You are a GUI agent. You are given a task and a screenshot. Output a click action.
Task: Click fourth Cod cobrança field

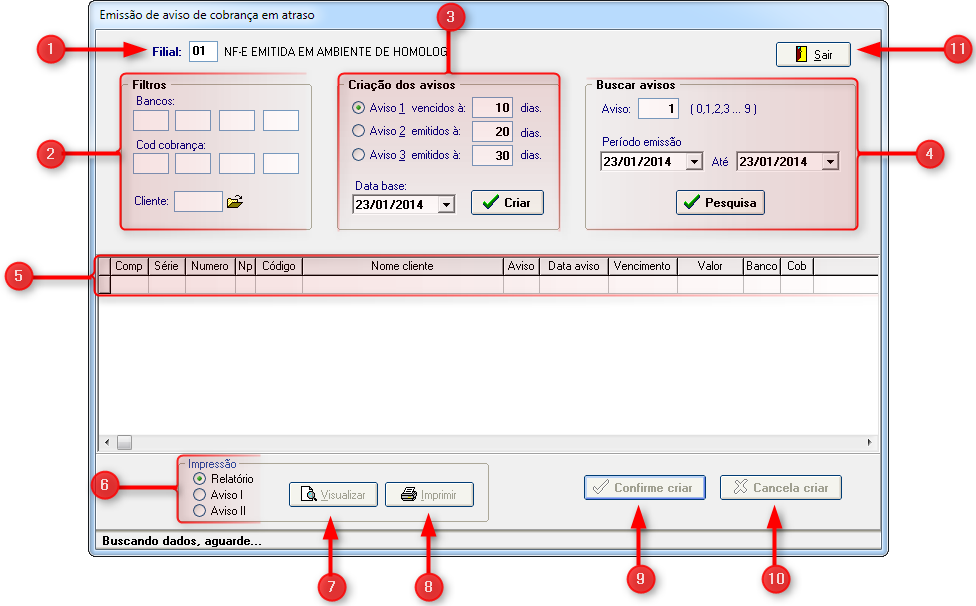point(281,164)
